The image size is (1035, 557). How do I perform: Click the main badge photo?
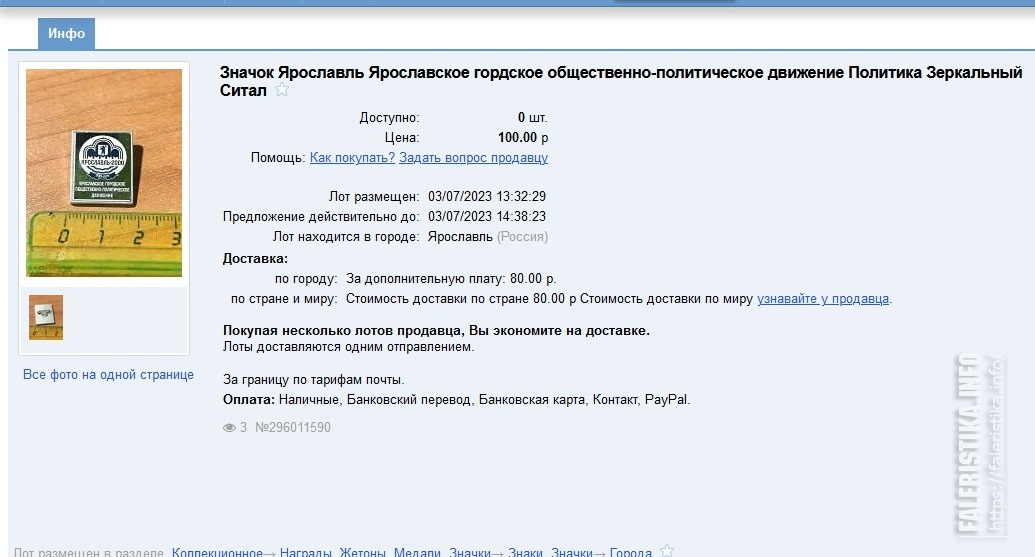click(x=104, y=172)
